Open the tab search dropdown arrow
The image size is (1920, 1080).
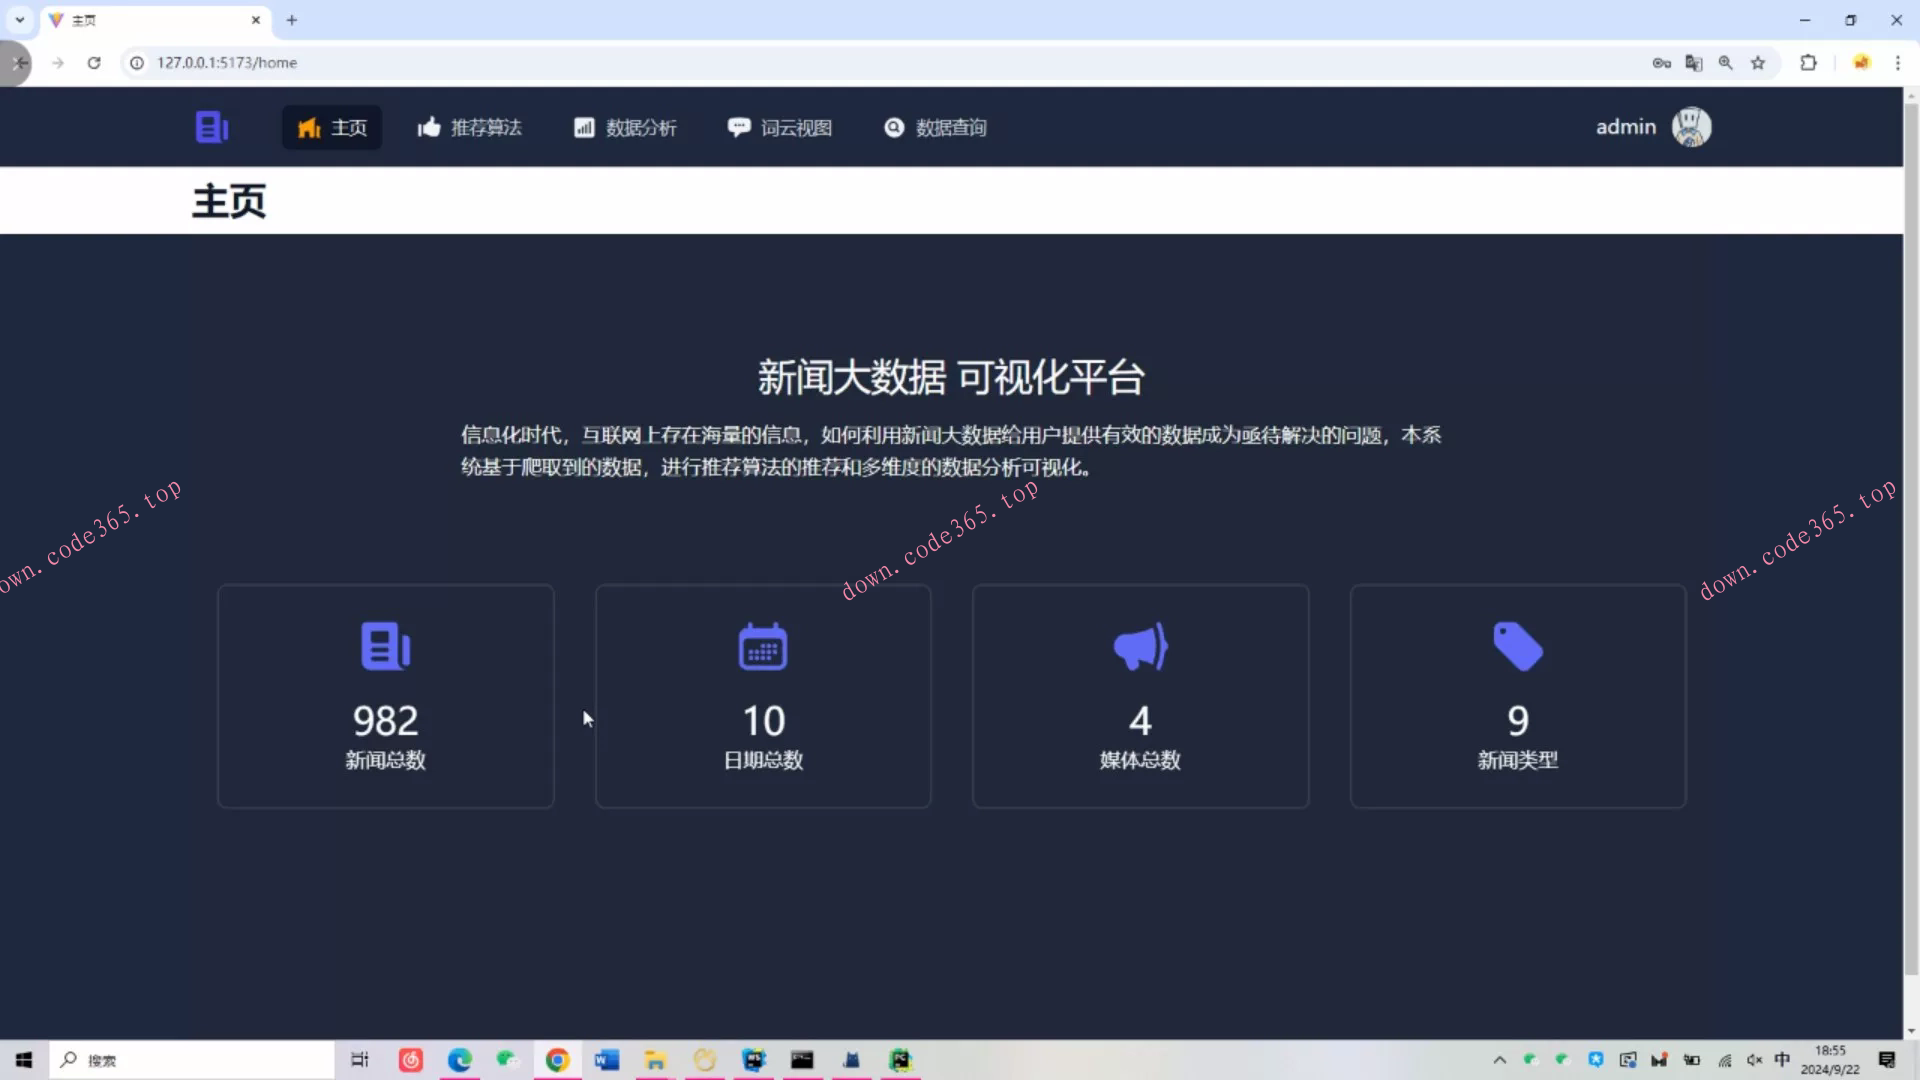[x=19, y=20]
